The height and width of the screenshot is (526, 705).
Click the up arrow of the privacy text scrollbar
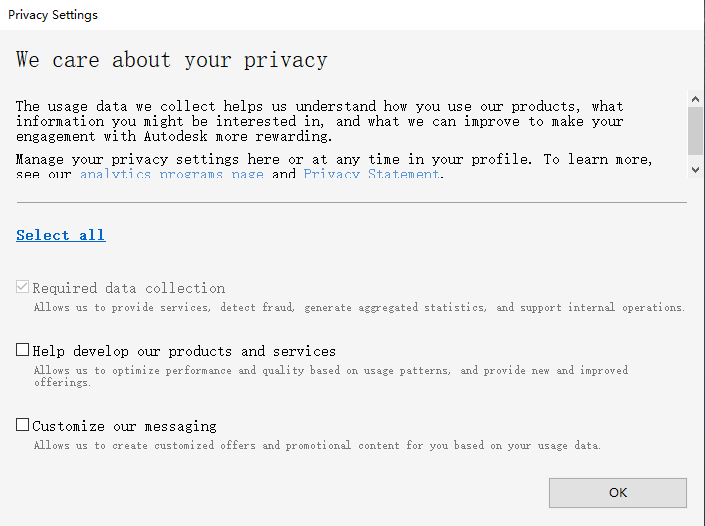pyautogui.click(x=696, y=99)
